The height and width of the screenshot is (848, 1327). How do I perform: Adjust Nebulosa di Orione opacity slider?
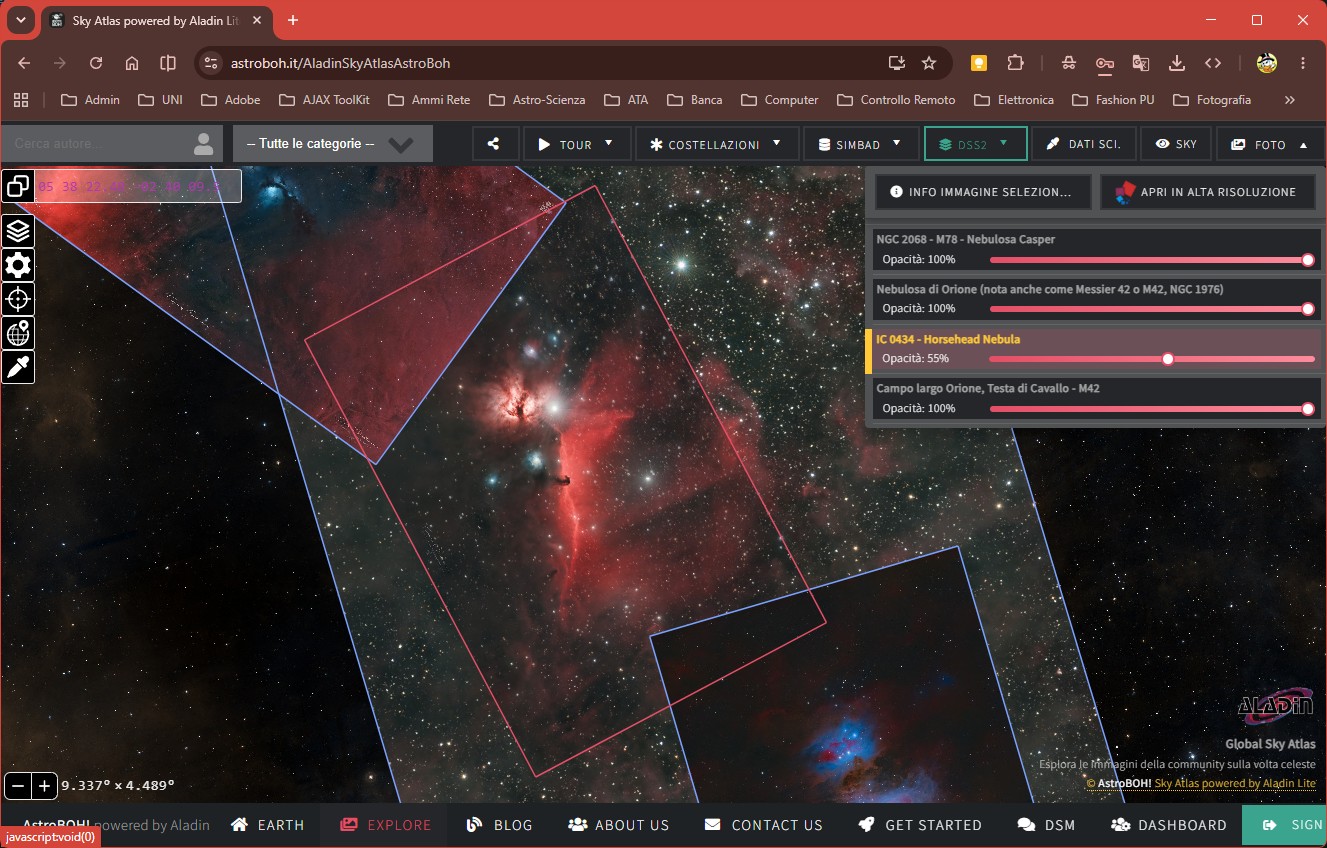point(1150,309)
